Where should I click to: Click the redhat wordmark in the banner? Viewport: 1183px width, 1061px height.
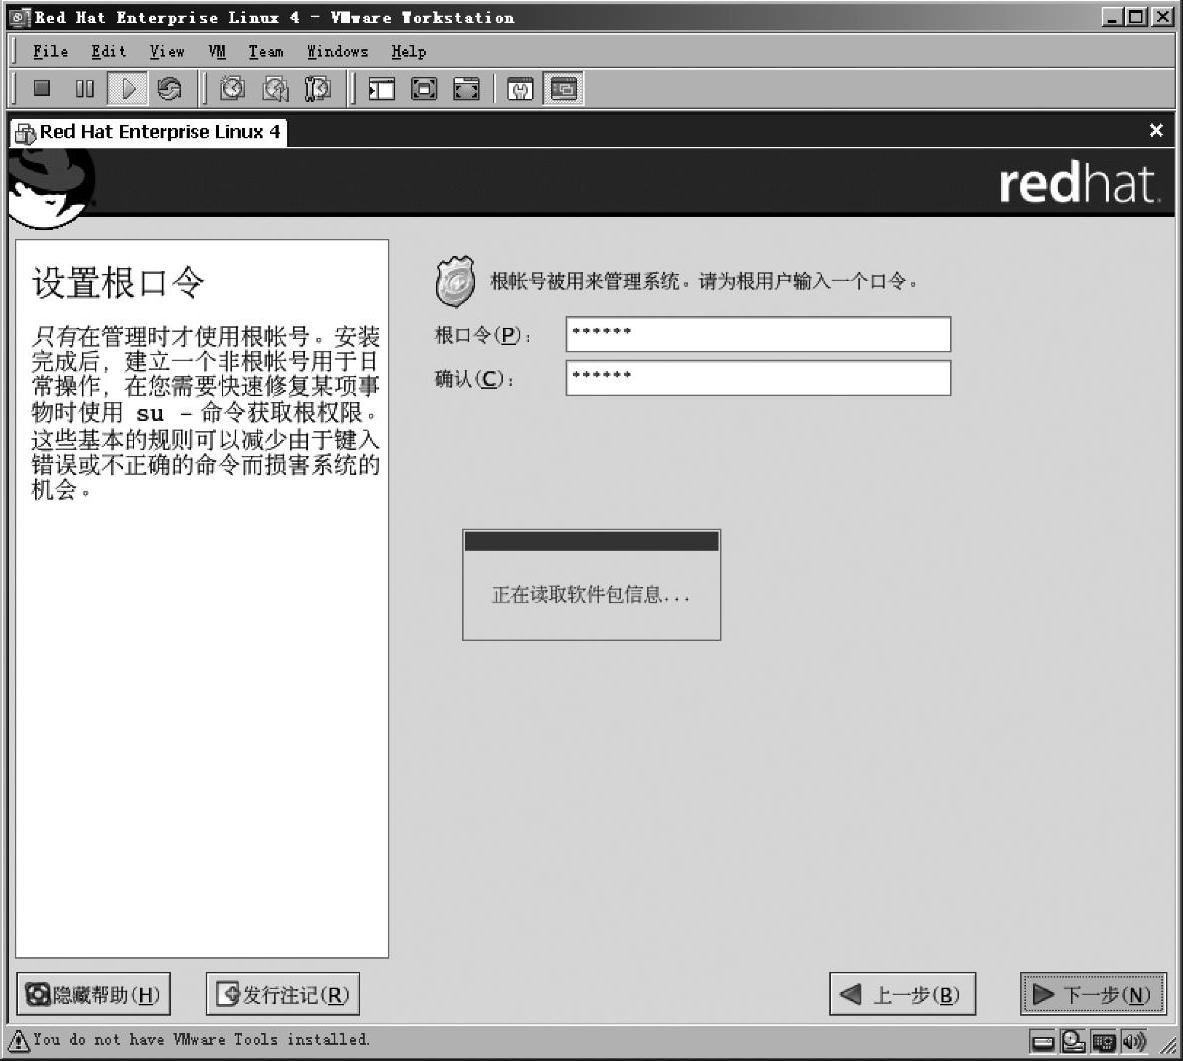coord(1079,183)
